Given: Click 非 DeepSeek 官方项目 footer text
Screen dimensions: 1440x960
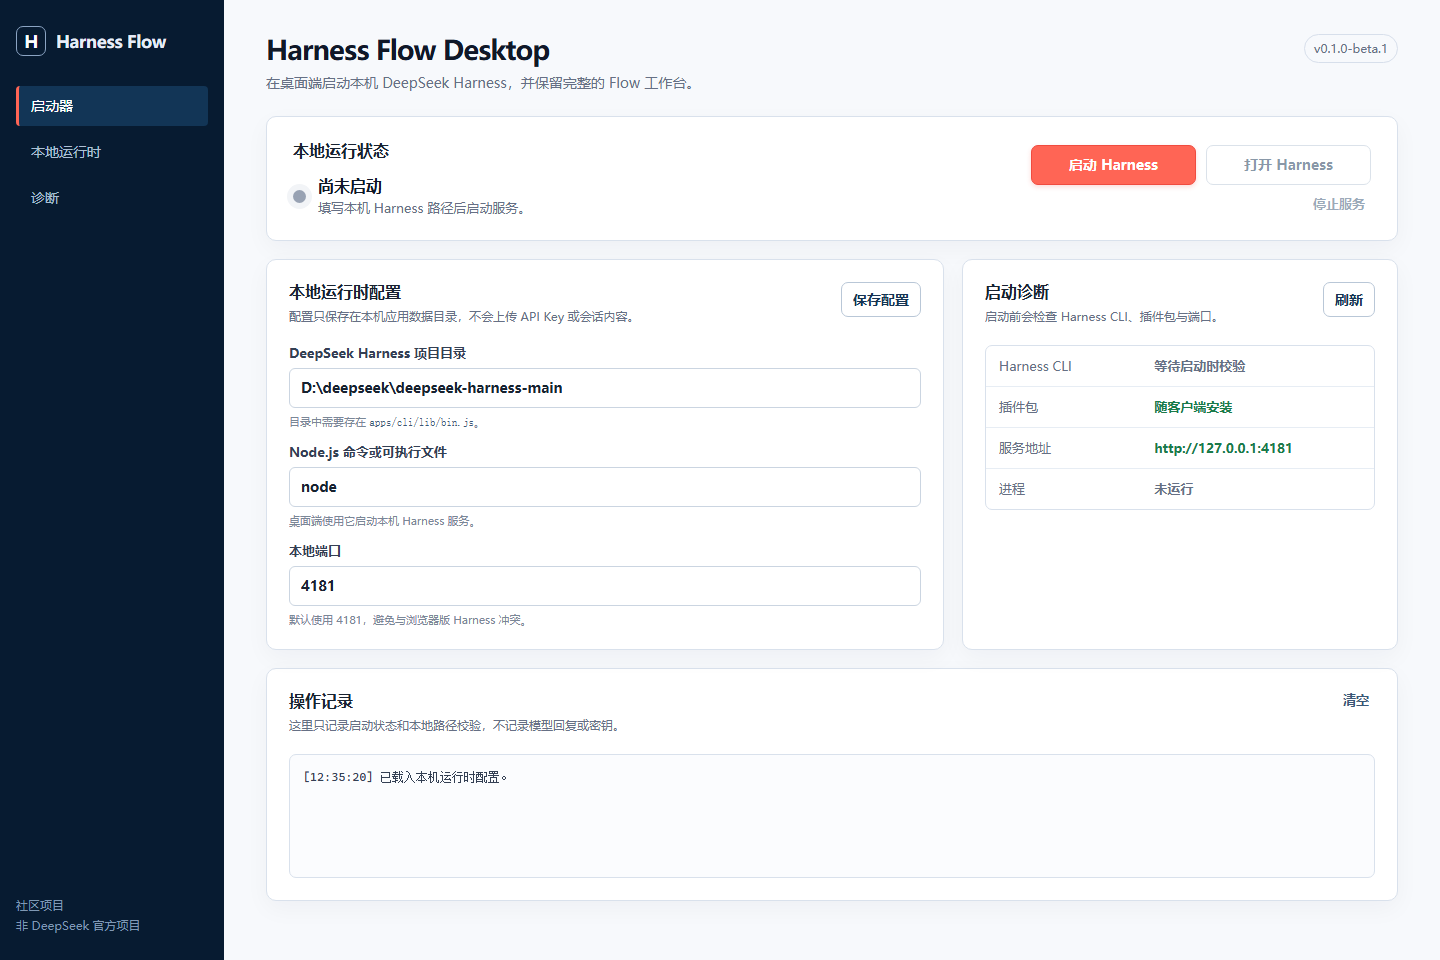Looking at the screenshot, I should [78, 926].
